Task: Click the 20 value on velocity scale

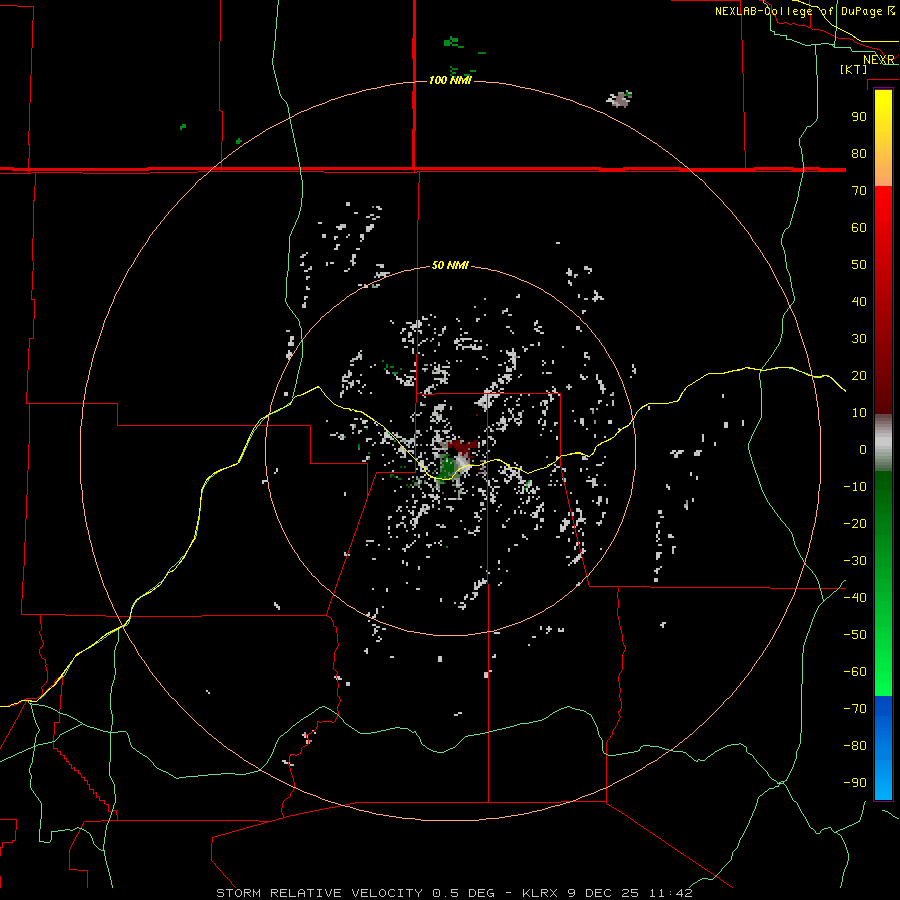Action: pyautogui.click(x=859, y=375)
